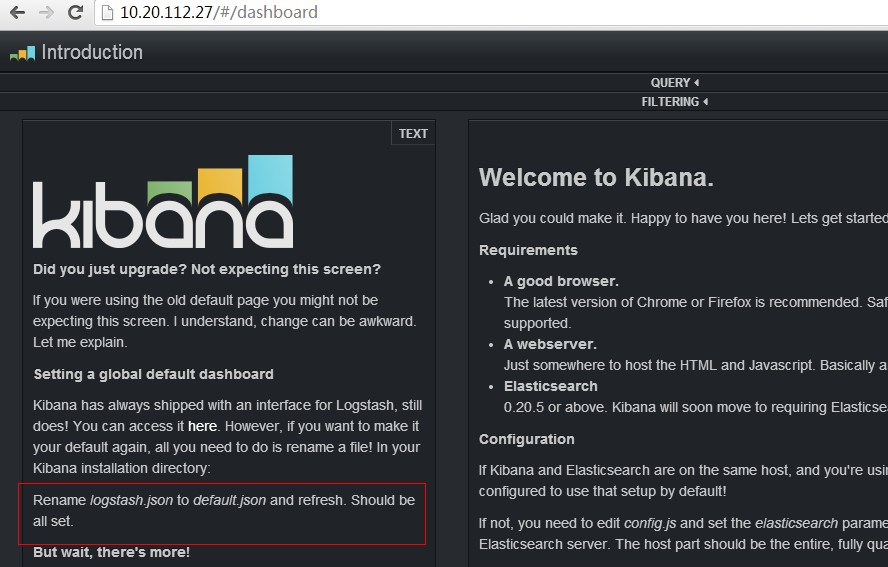Click the 'default.json' italic filename
The width and height of the screenshot is (888, 567).
[229, 501]
